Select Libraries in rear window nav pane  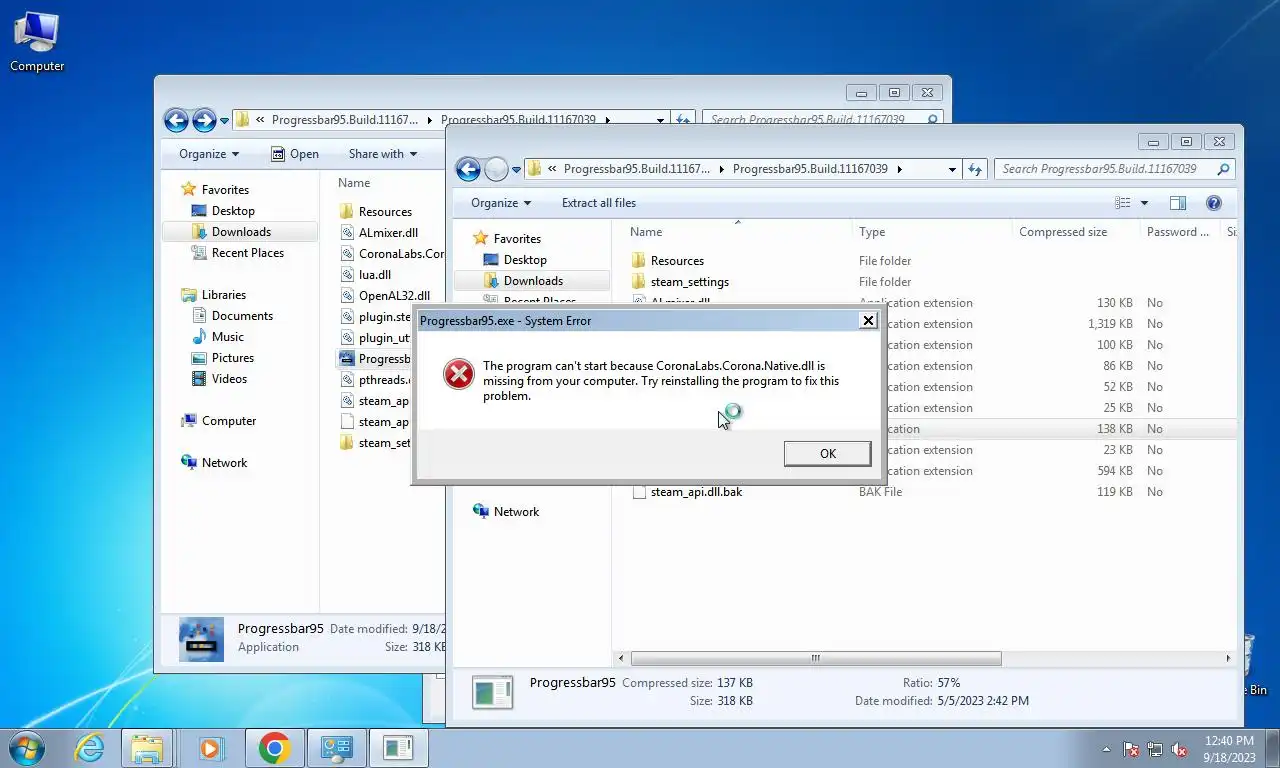coord(223,295)
